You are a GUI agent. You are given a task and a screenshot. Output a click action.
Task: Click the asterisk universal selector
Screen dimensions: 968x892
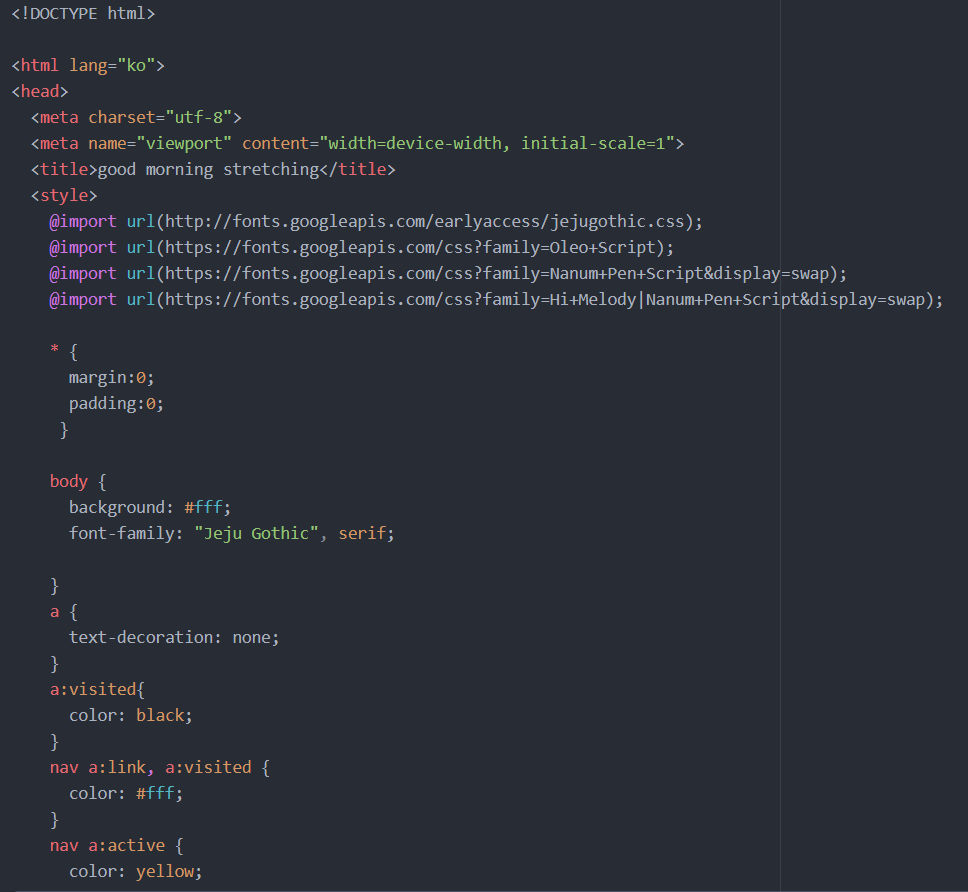(54, 349)
